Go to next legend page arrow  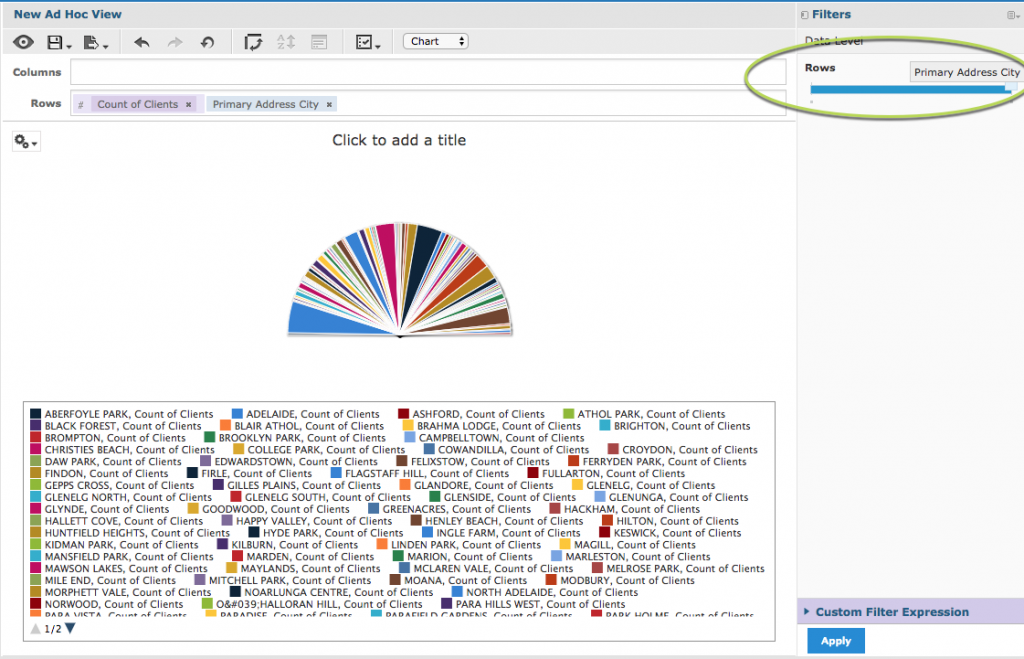pyautogui.click(x=70, y=629)
